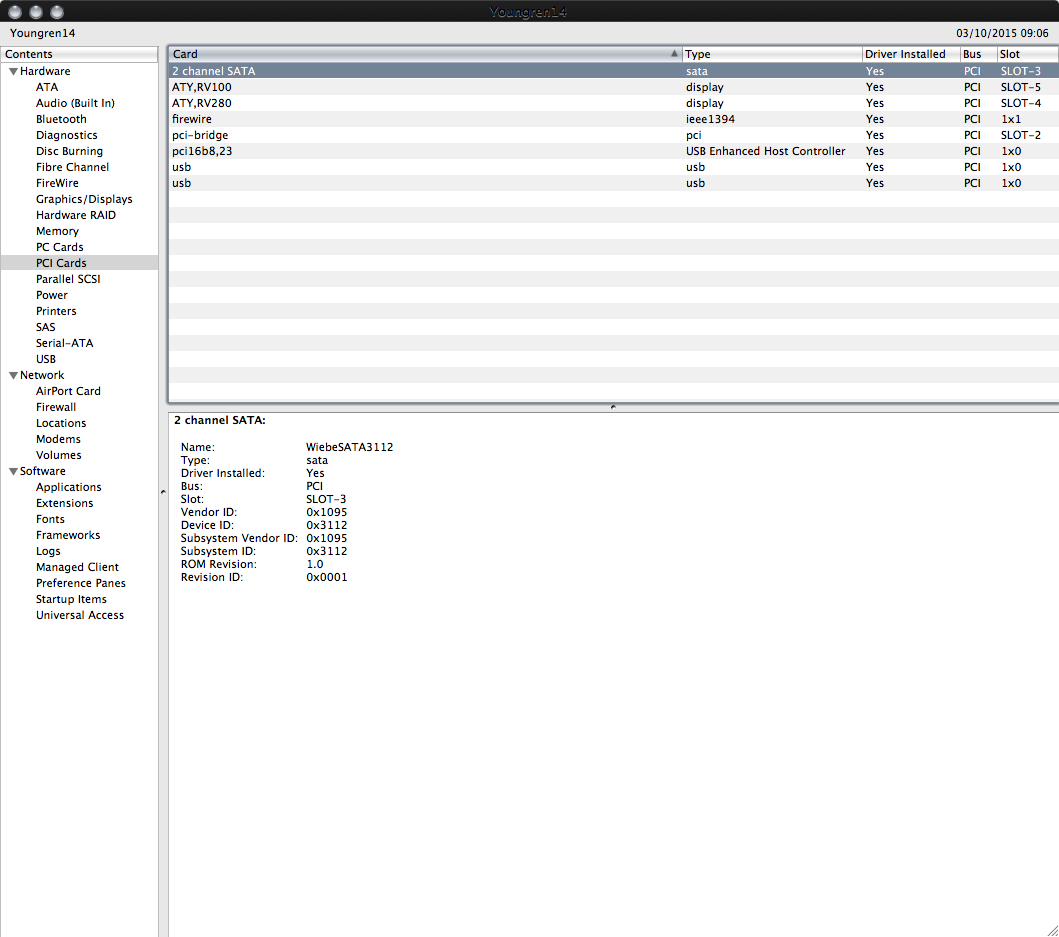Toggle the Card column sort arrow
This screenshot has width=1059, height=937.
pyautogui.click(x=674, y=53)
